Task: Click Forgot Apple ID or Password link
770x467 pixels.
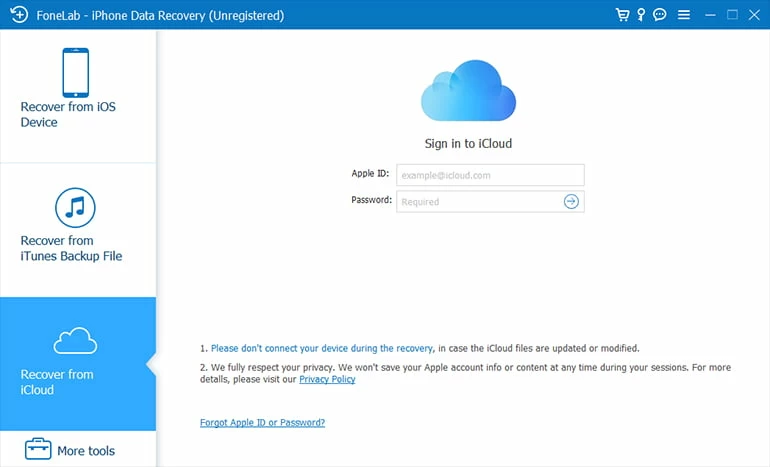Action: click(262, 423)
